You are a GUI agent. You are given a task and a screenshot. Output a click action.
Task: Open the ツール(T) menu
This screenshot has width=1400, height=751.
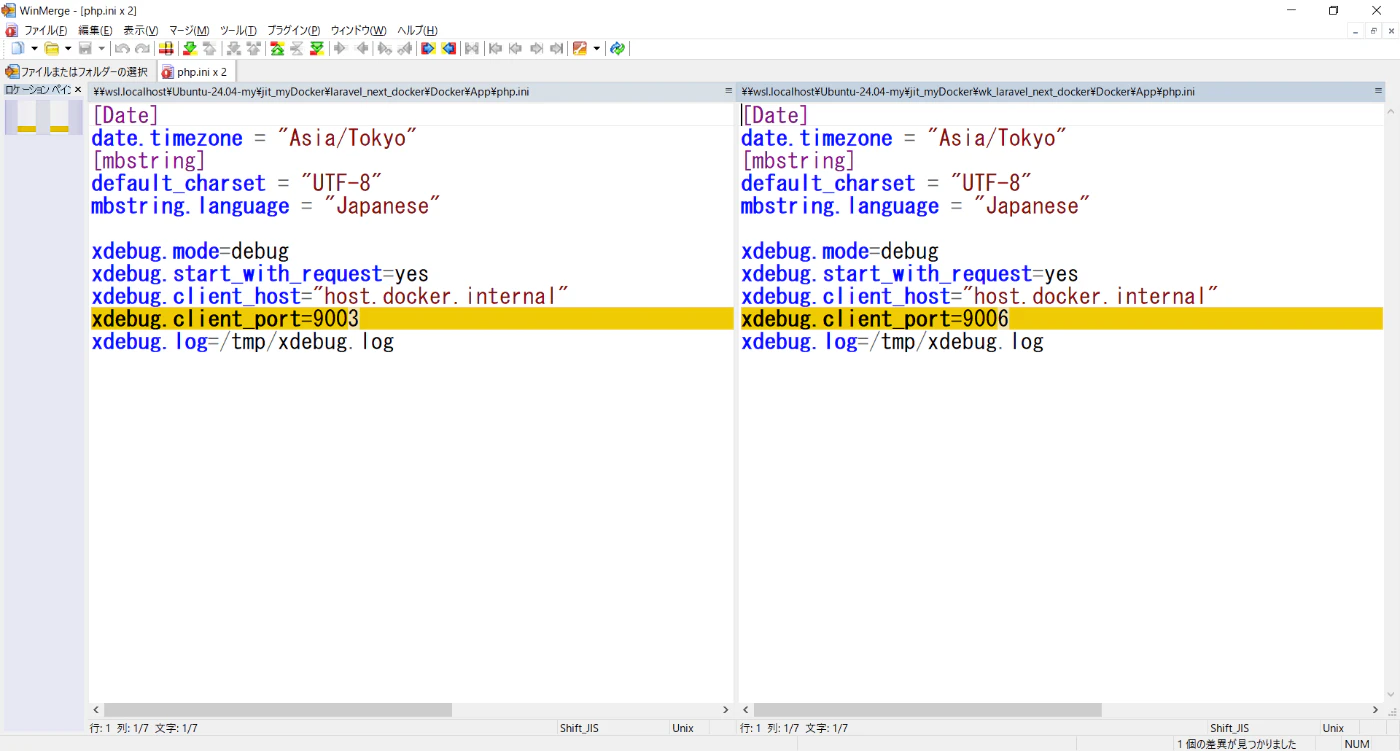(x=238, y=30)
